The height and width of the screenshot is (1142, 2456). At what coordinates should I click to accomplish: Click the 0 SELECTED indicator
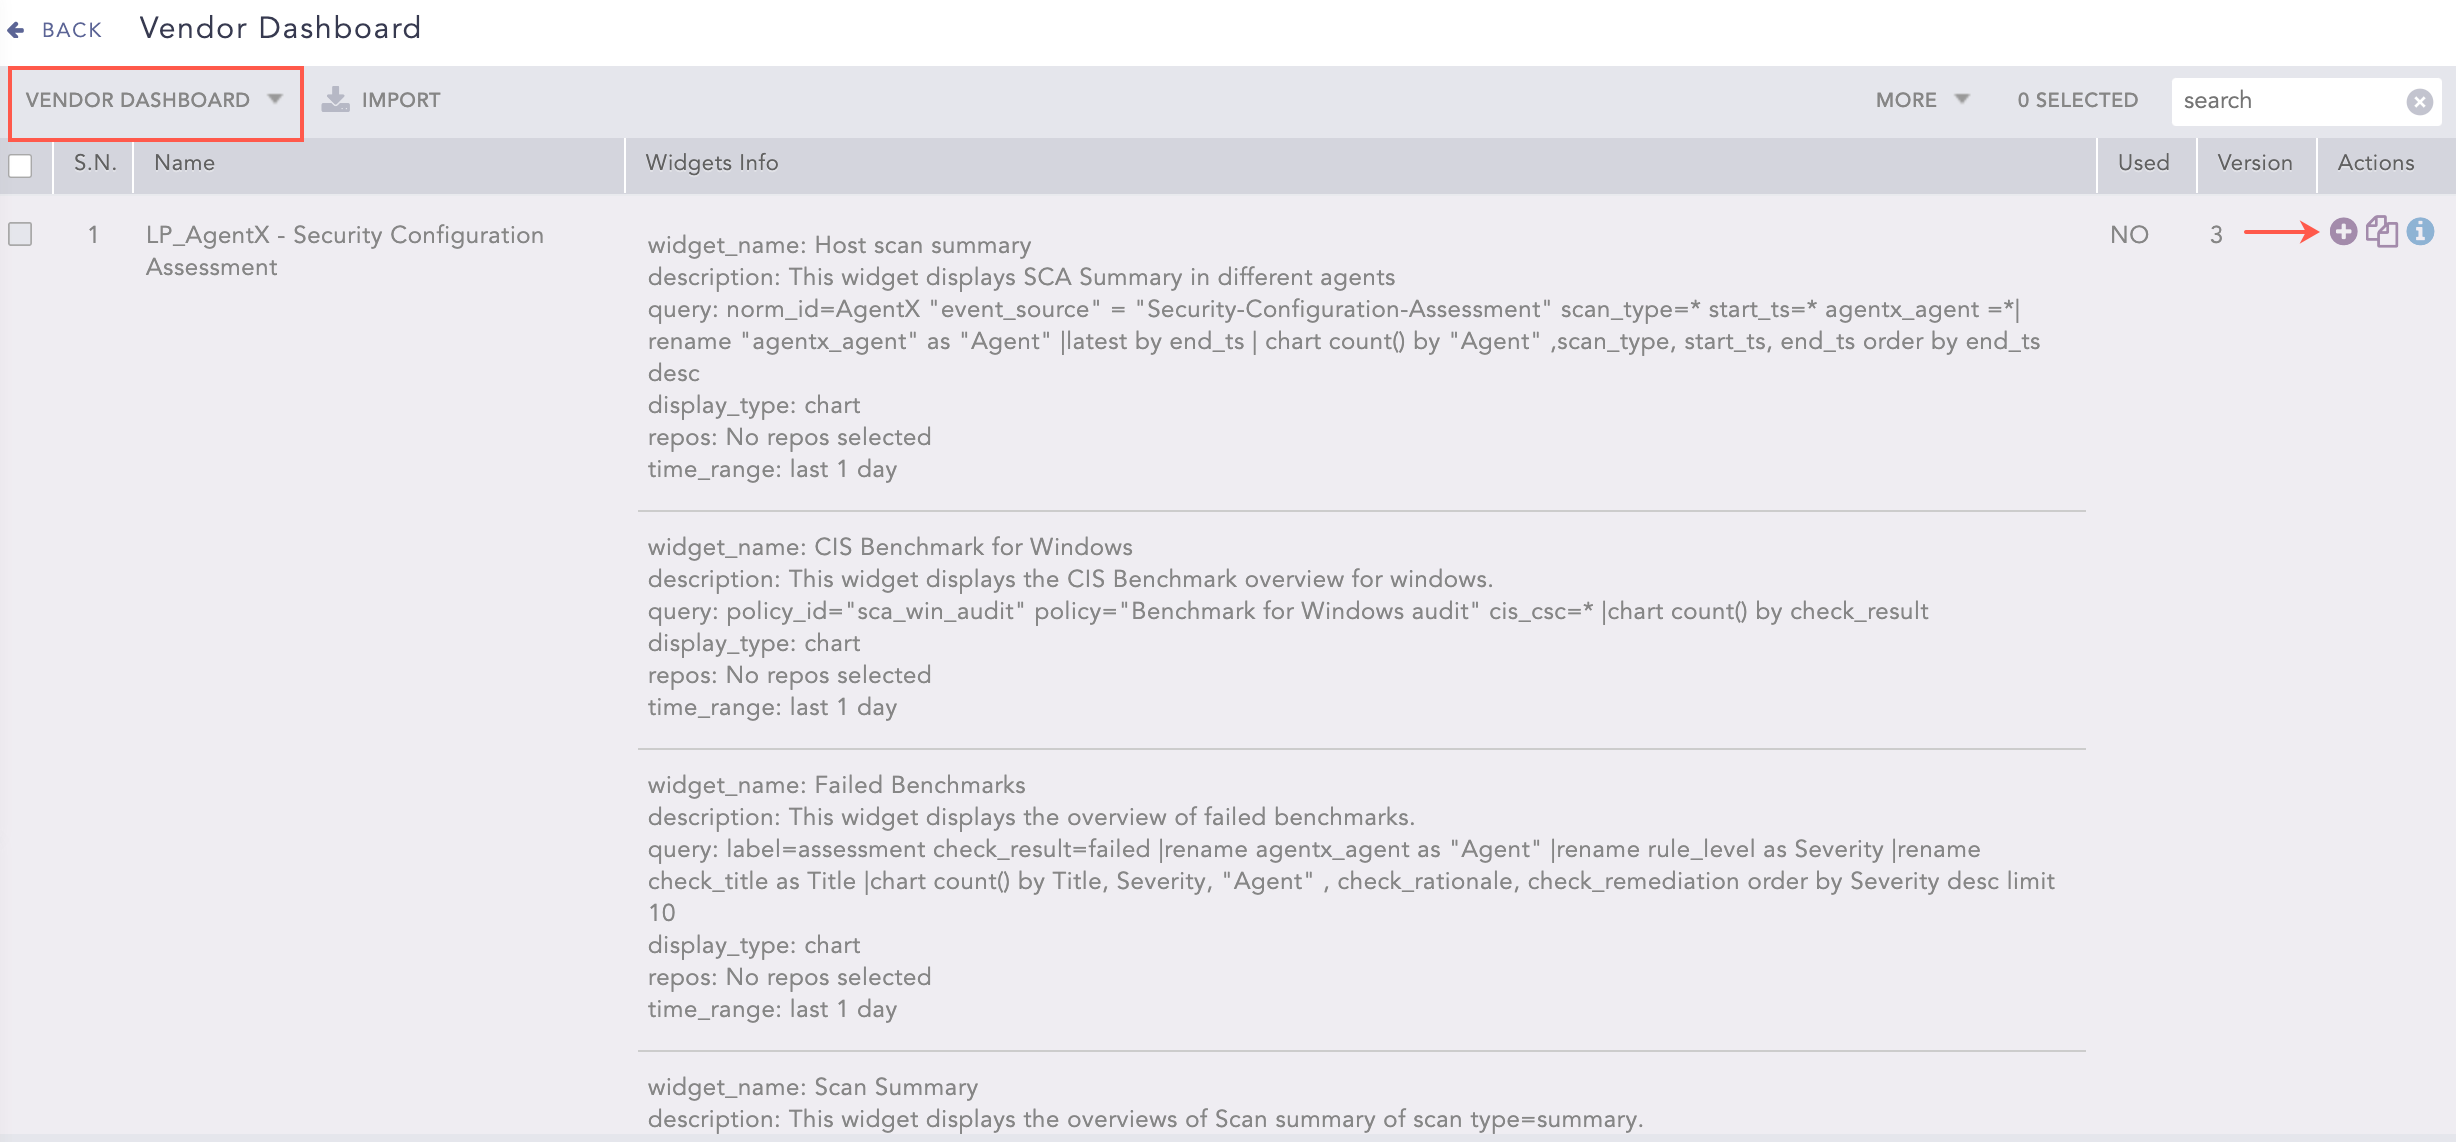(2077, 100)
